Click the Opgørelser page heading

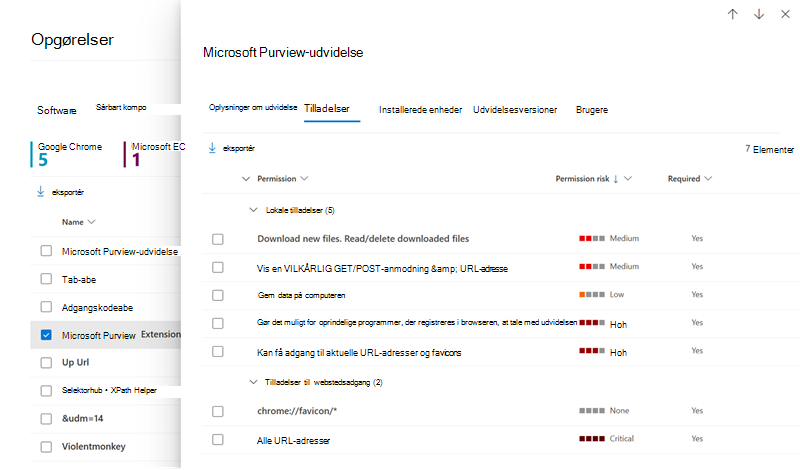point(72,40)
